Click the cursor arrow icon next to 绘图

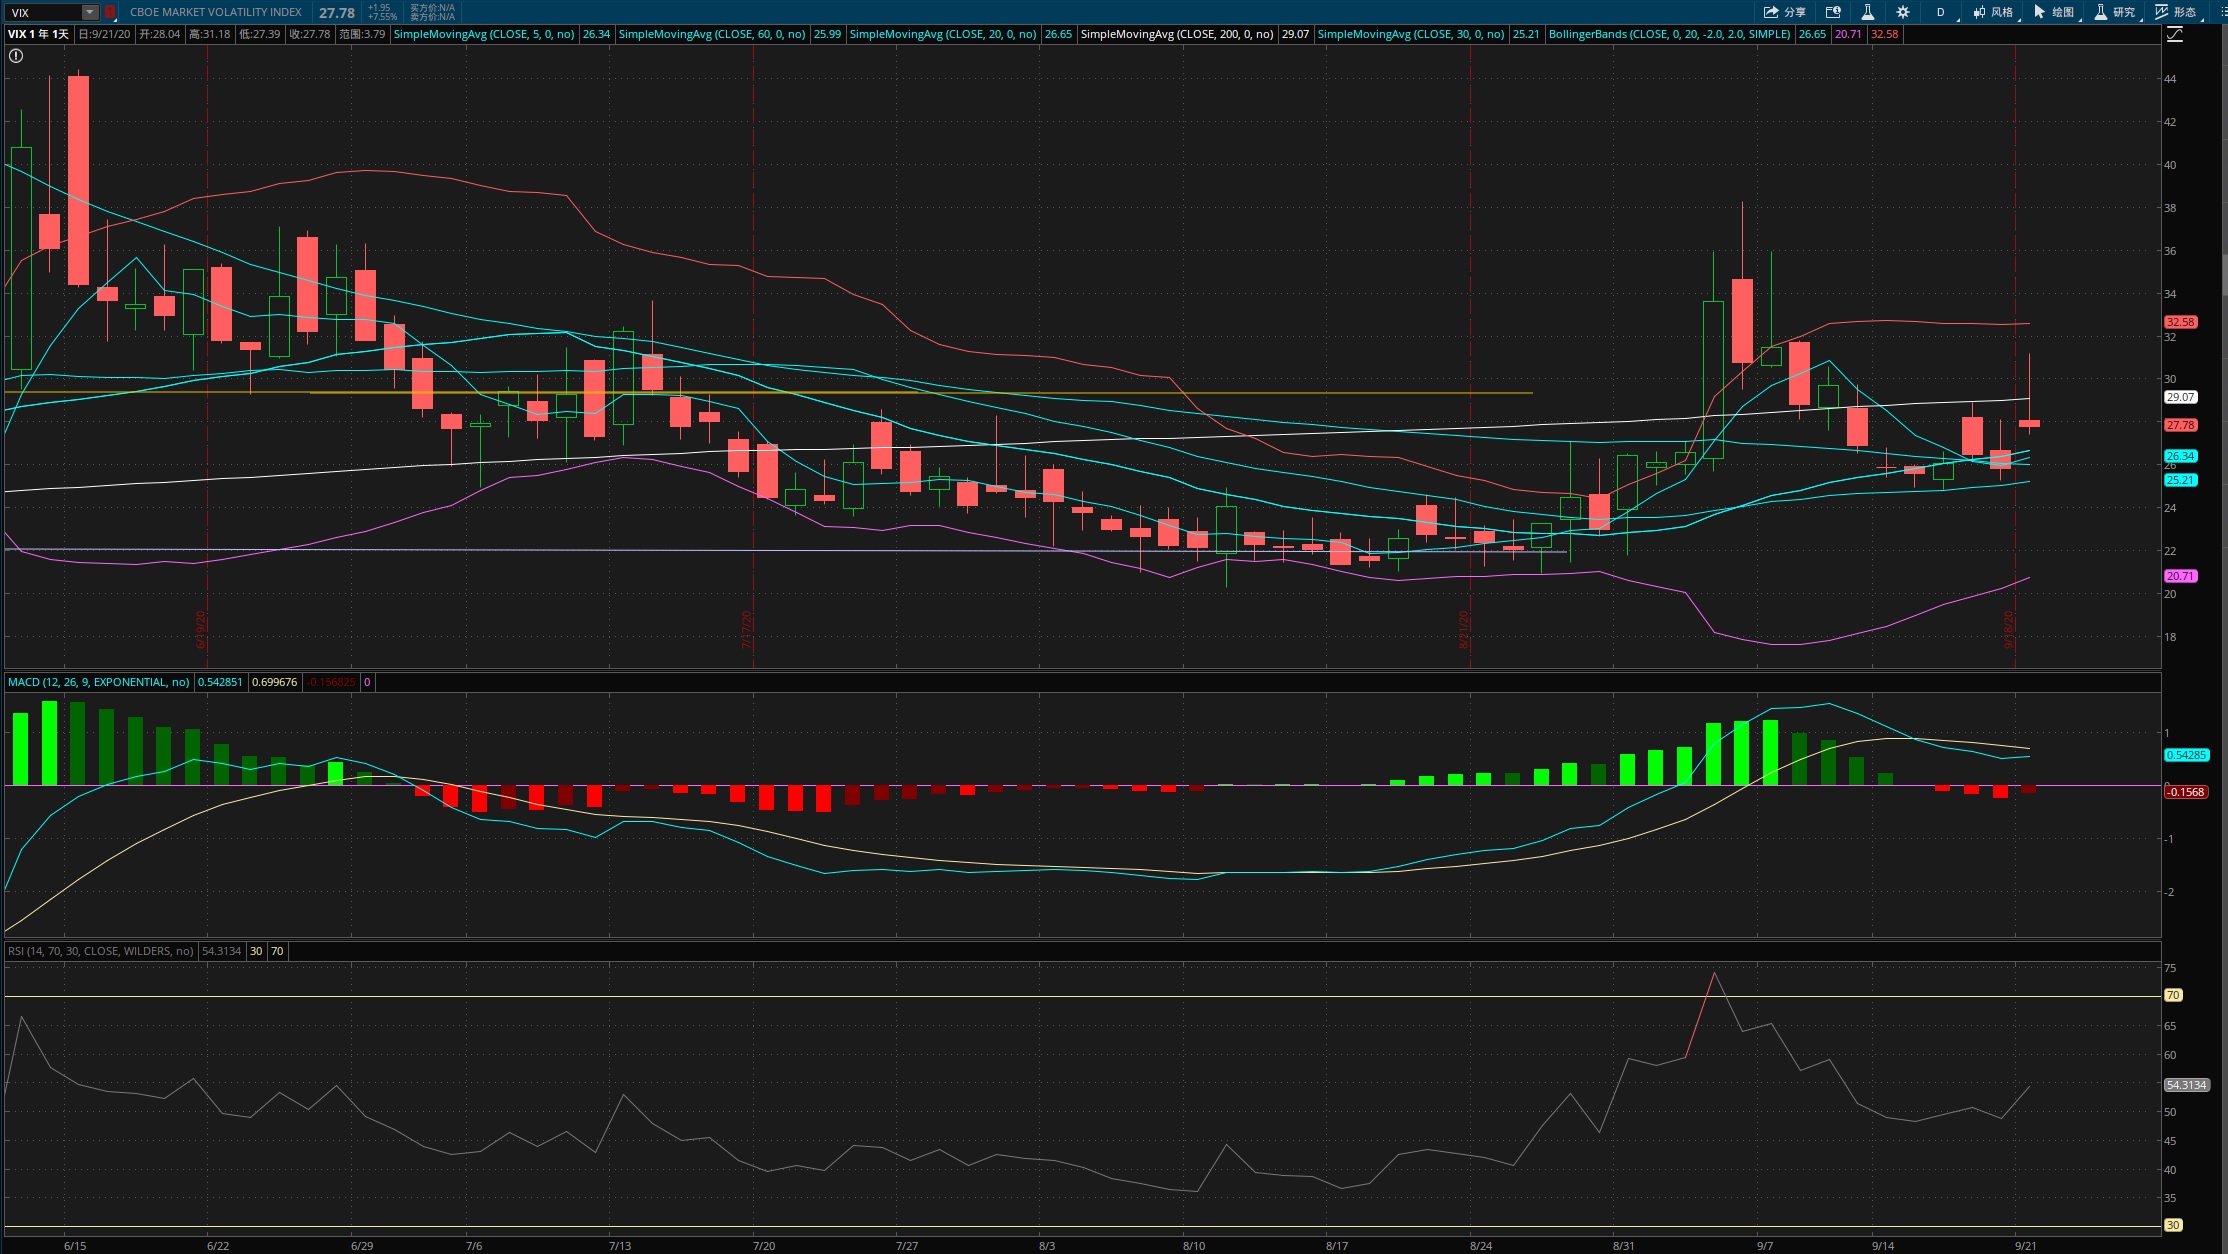pyautogui.click(x=2039, y=12)
